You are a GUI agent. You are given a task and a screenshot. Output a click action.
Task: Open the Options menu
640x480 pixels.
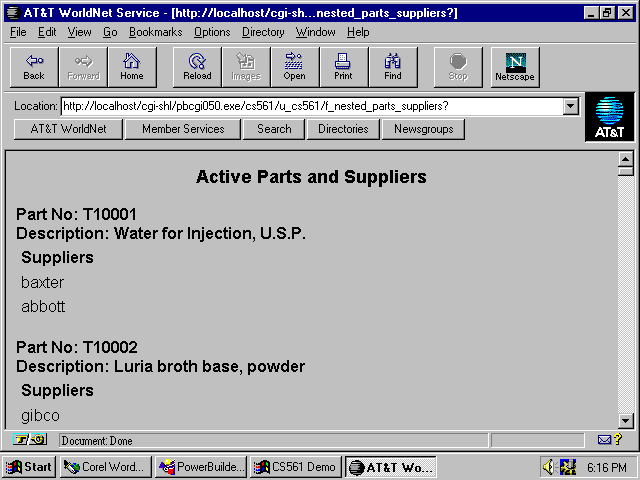pos(212,32)
